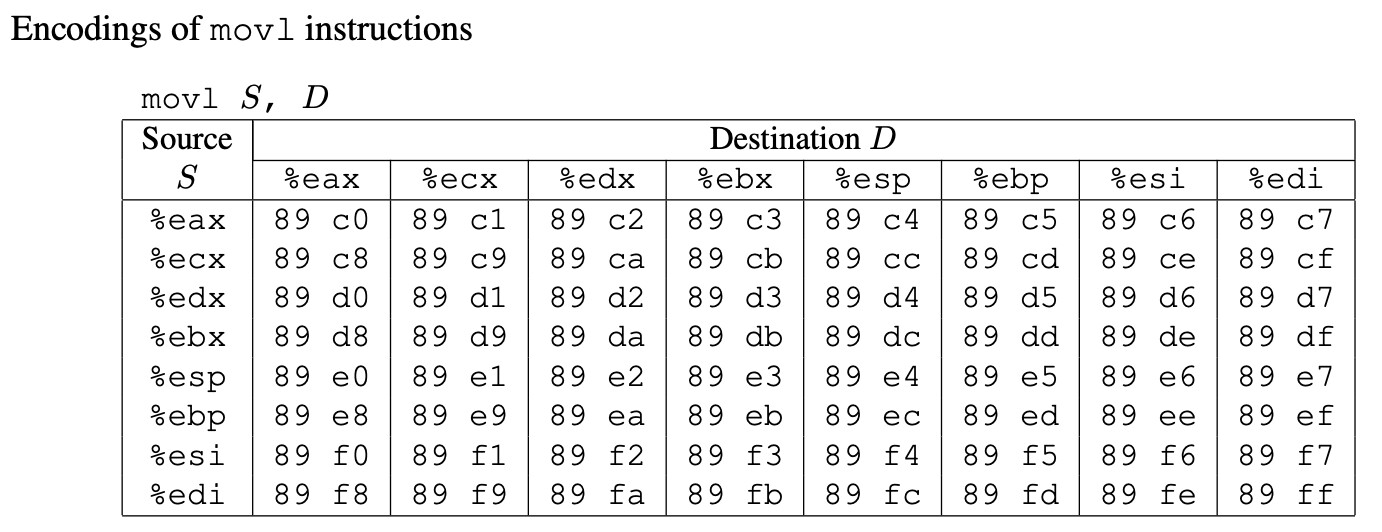Click the cell containing 89 db
Screen dimensions: 1382x532
click(x=734, y=338)
